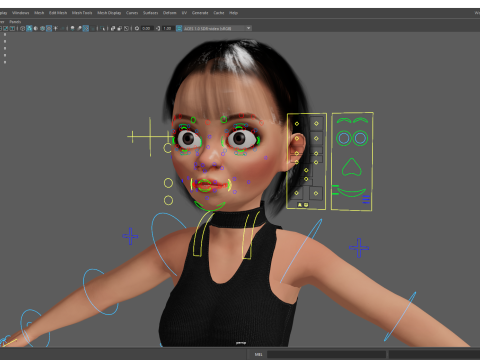Select the green chin arc control

[210, 206]
